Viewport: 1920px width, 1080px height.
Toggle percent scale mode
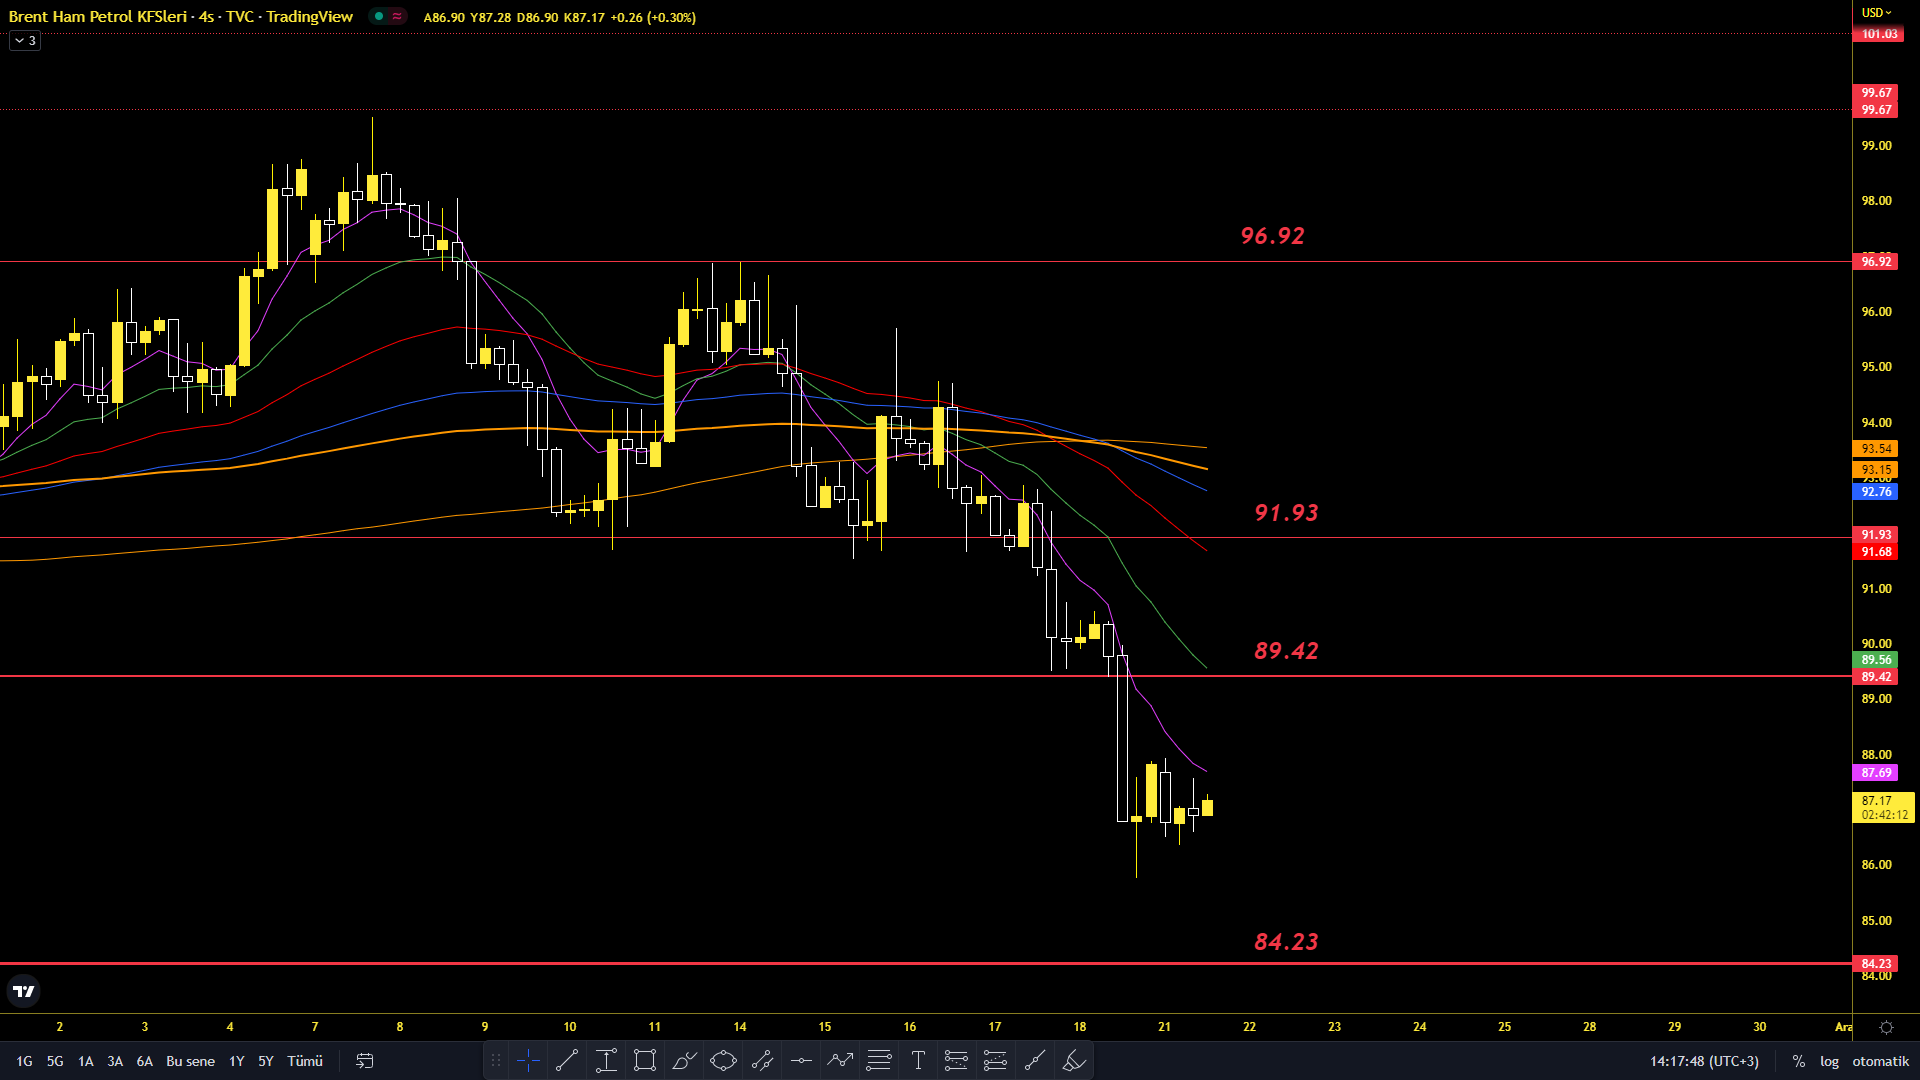(1798, 1061)
